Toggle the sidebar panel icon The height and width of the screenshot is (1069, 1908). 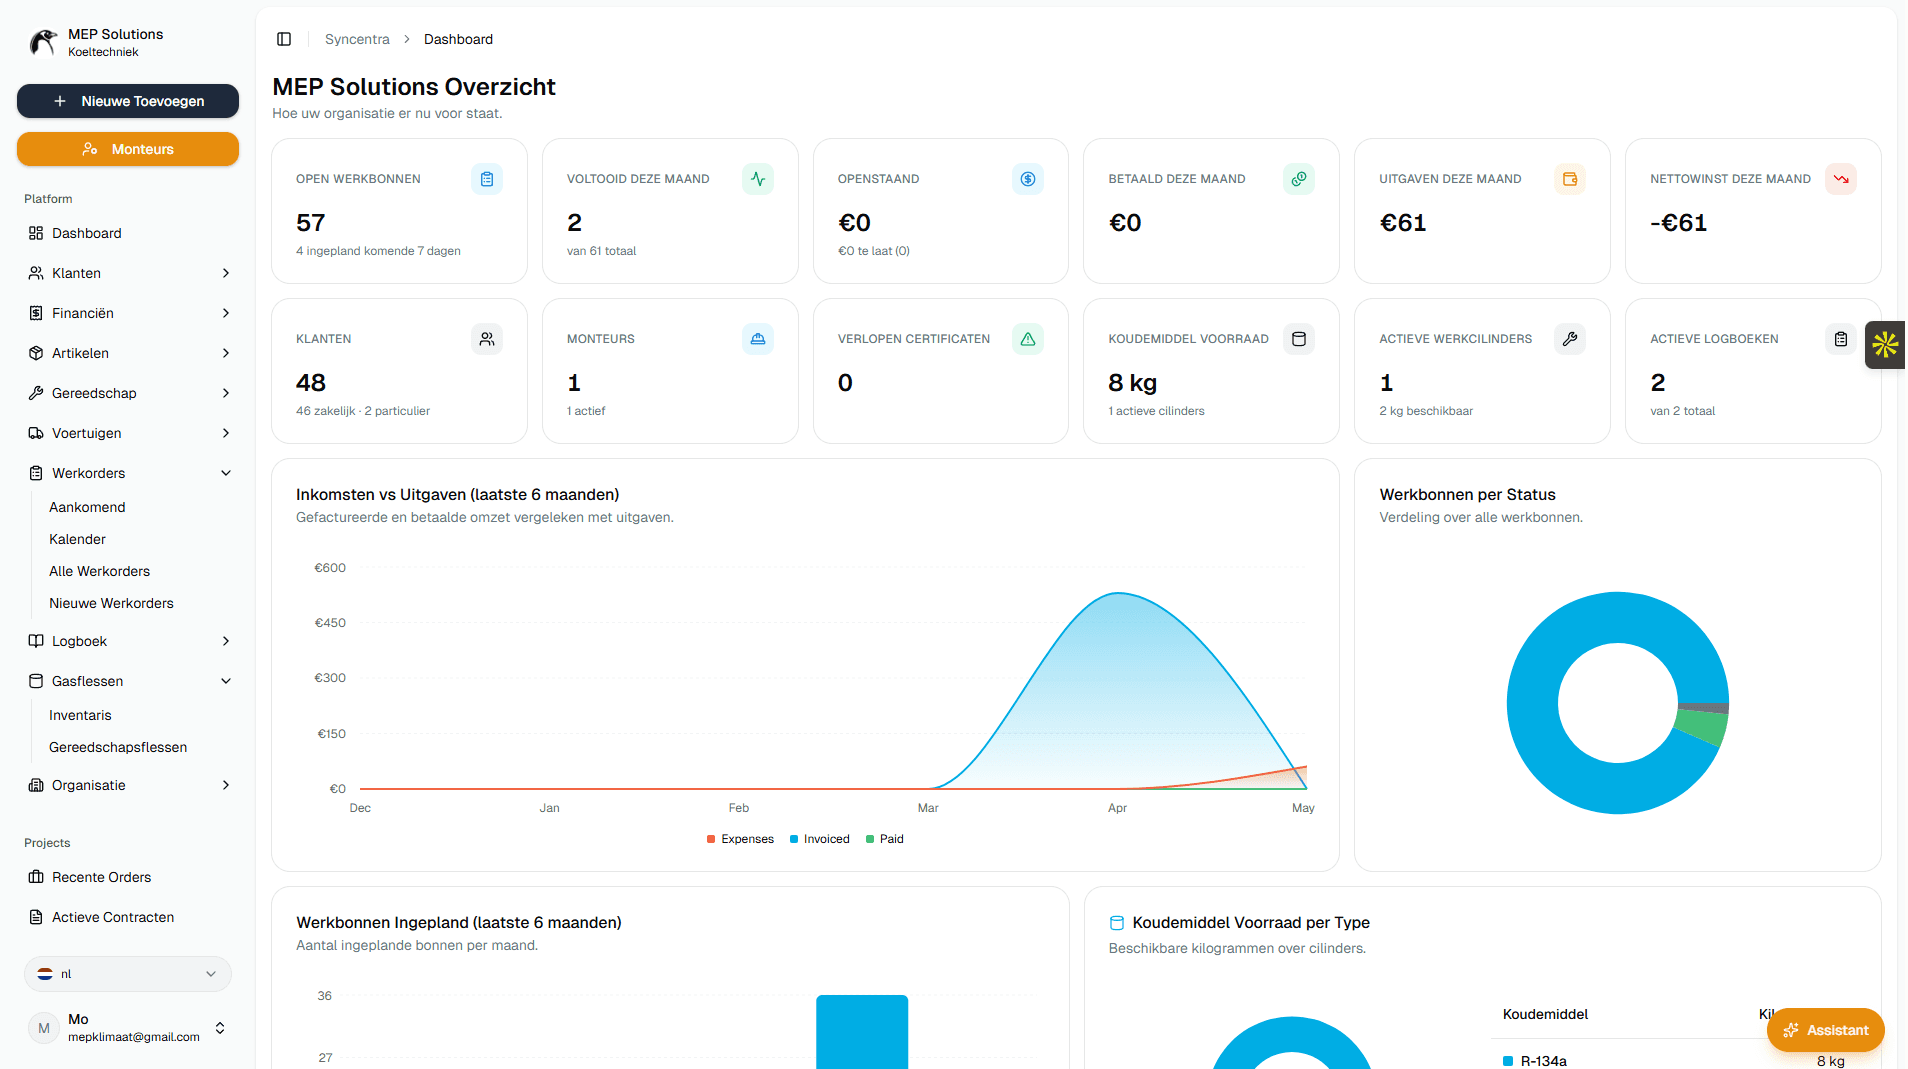pyautogui.click(x=284, y=39)
